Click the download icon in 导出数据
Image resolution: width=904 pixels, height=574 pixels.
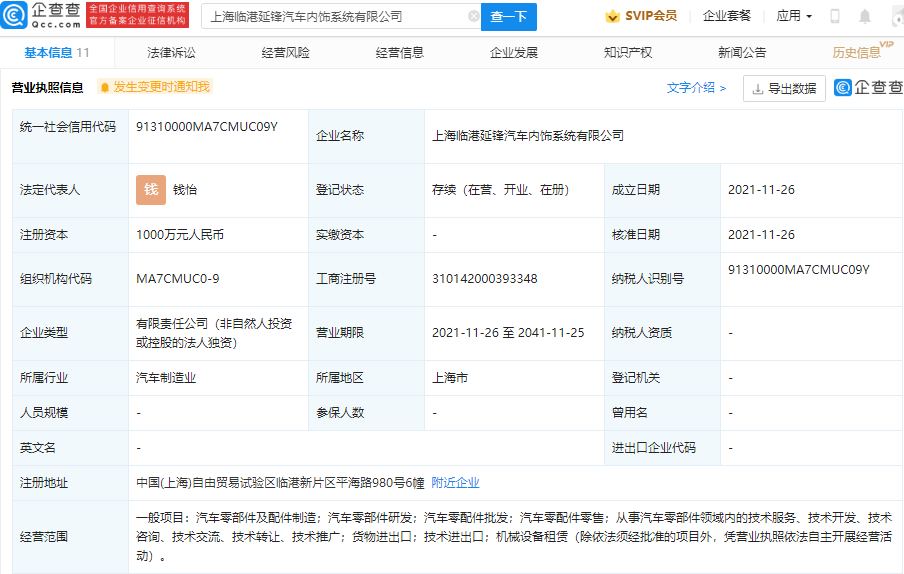pyautogui.click(x=758, y=89)
